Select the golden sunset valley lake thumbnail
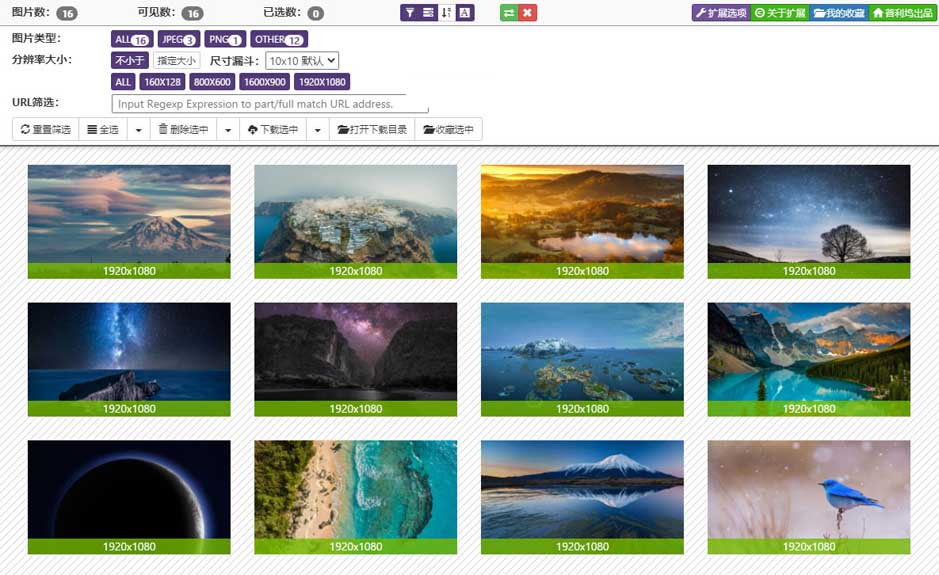This screenshot has width=939, height=575. point(582,222)
